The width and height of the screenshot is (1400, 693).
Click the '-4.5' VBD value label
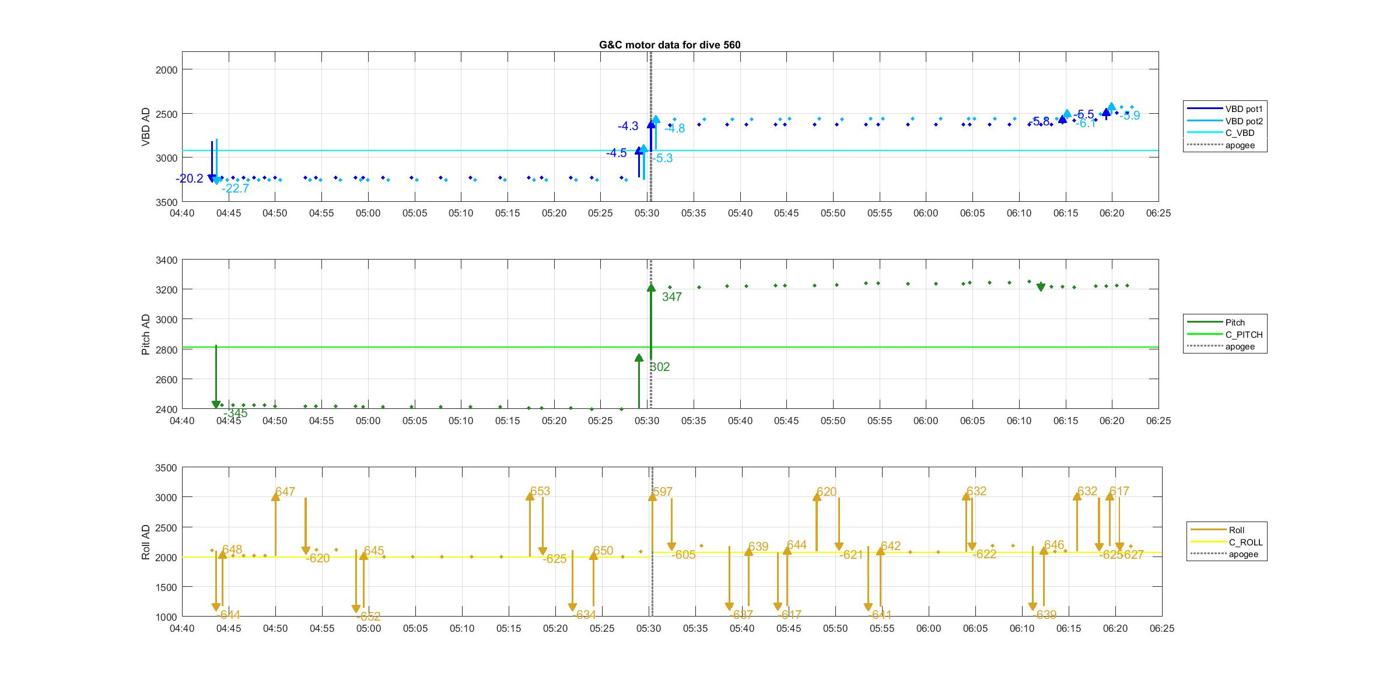pos(616,153)
